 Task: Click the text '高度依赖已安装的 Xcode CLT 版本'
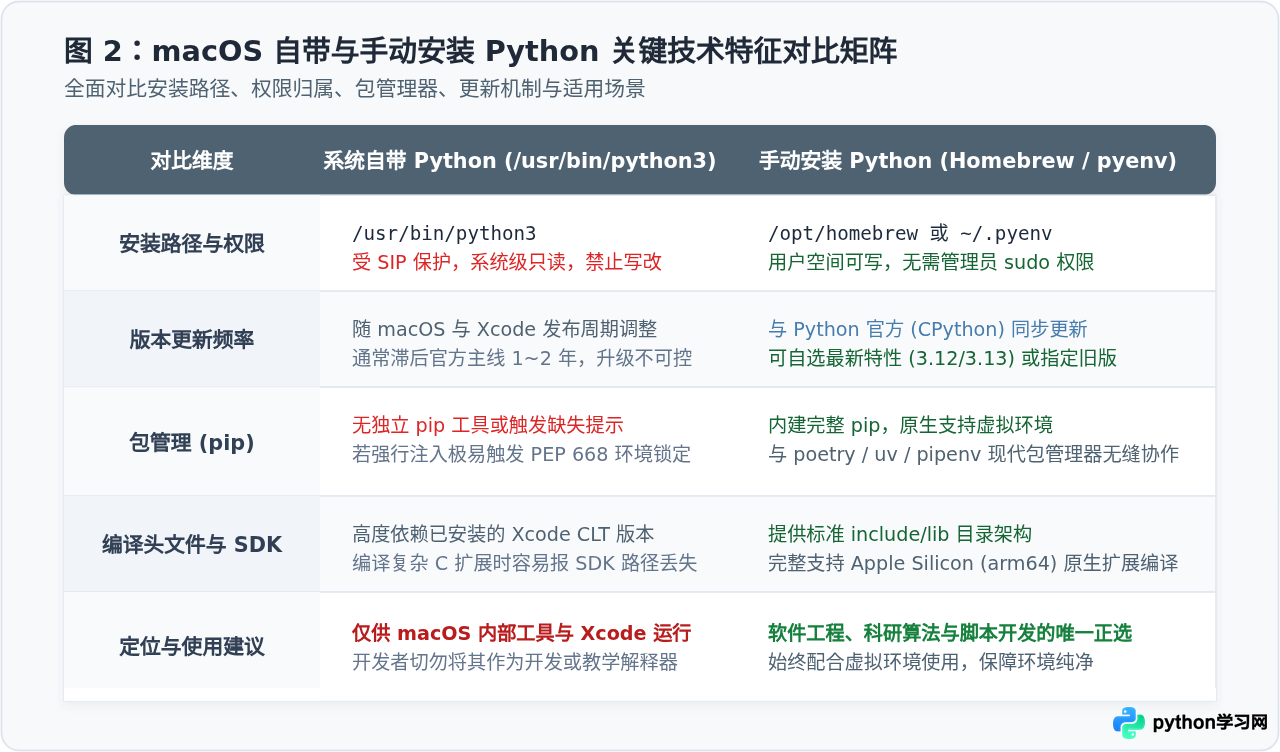point(503,534)
